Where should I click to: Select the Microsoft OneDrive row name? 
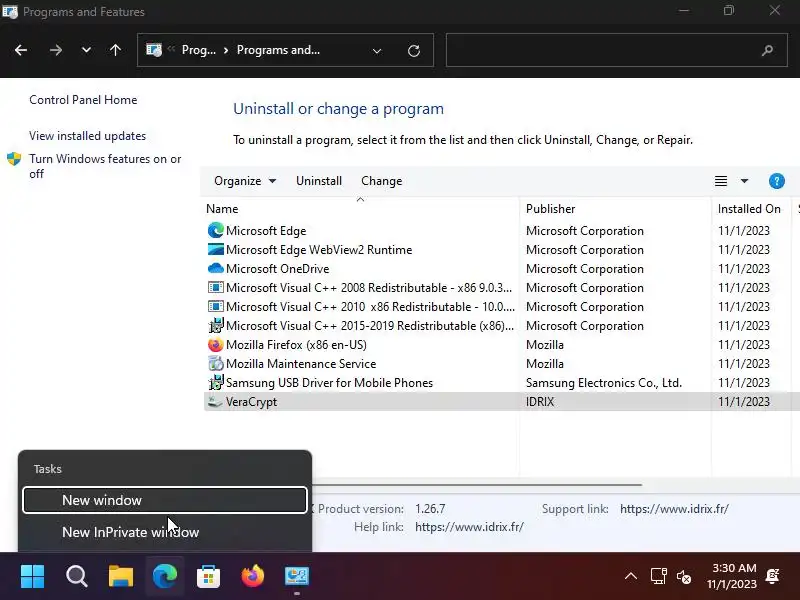tap(278, 269)
